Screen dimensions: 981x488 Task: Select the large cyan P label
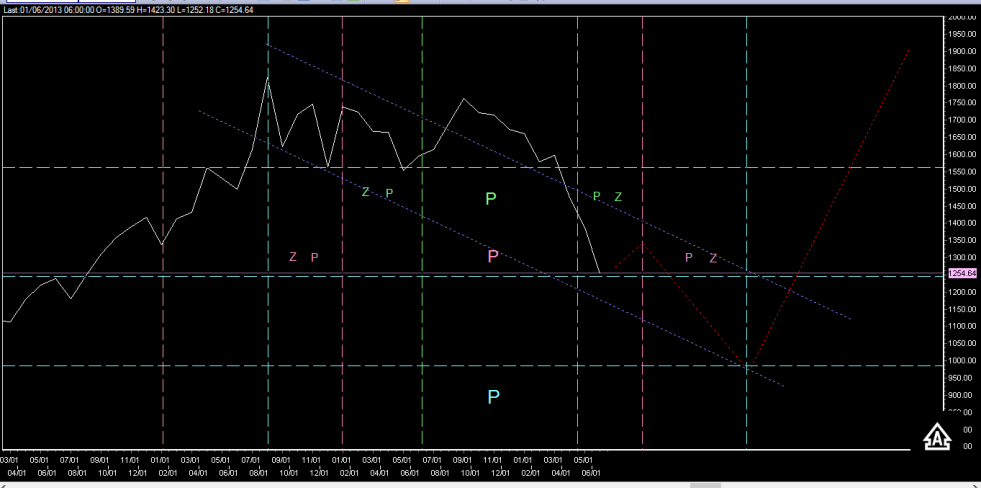pyautogui.click(x=494, y=397)
